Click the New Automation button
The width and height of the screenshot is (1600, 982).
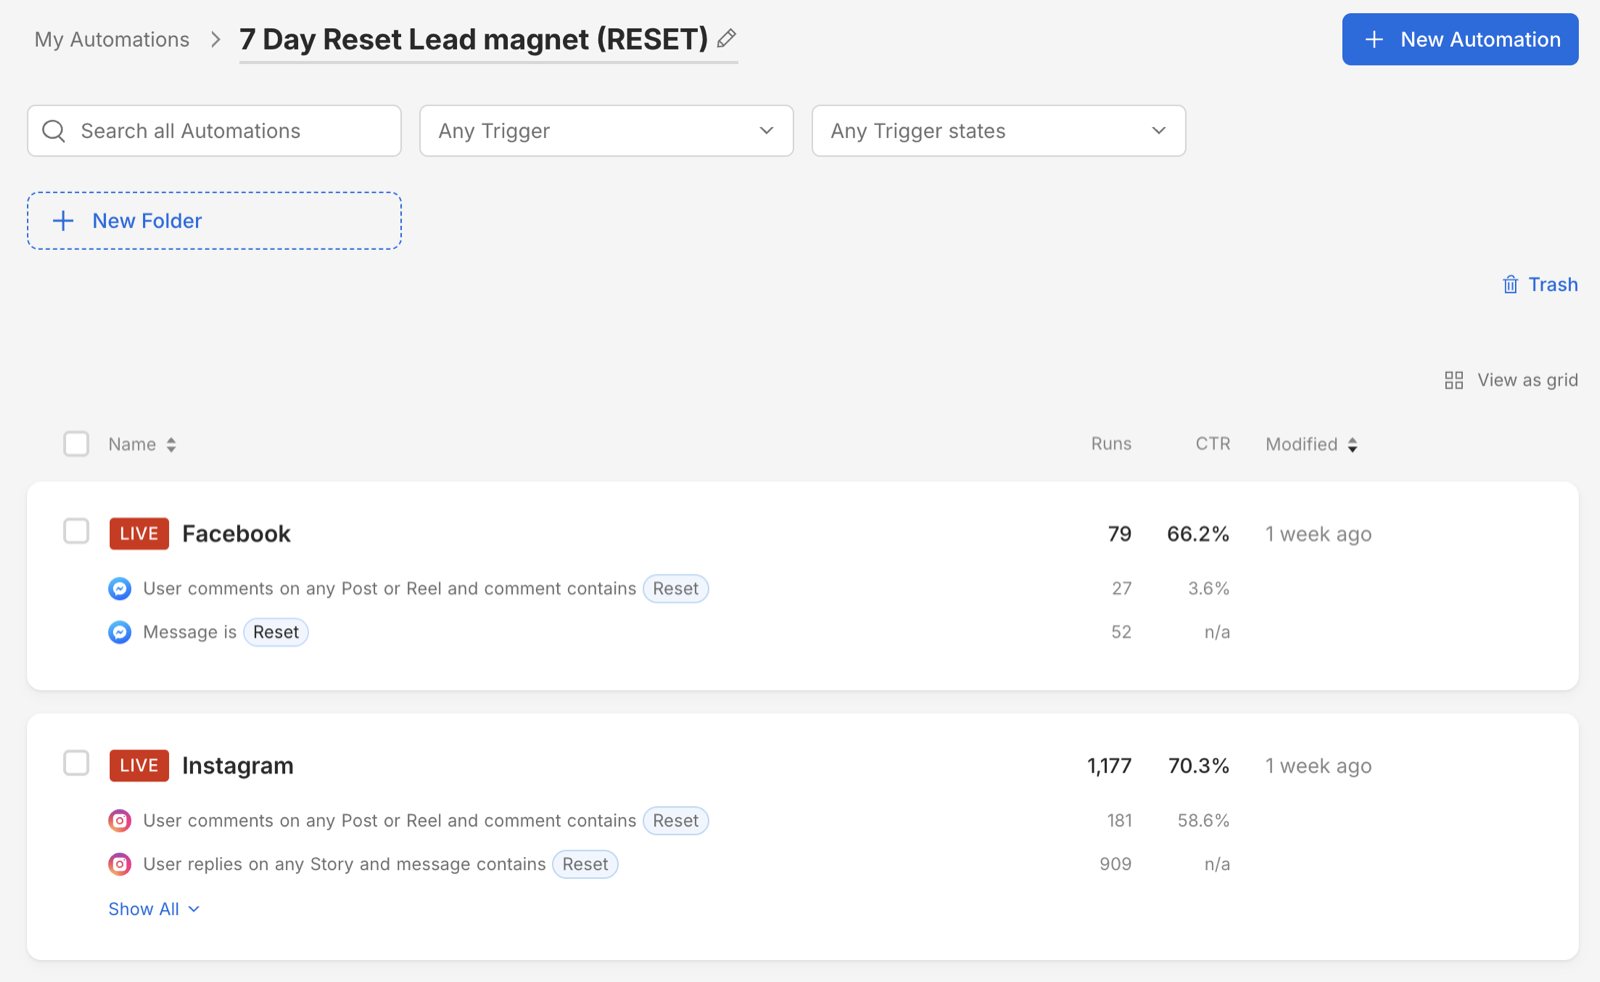point(1460,39)
